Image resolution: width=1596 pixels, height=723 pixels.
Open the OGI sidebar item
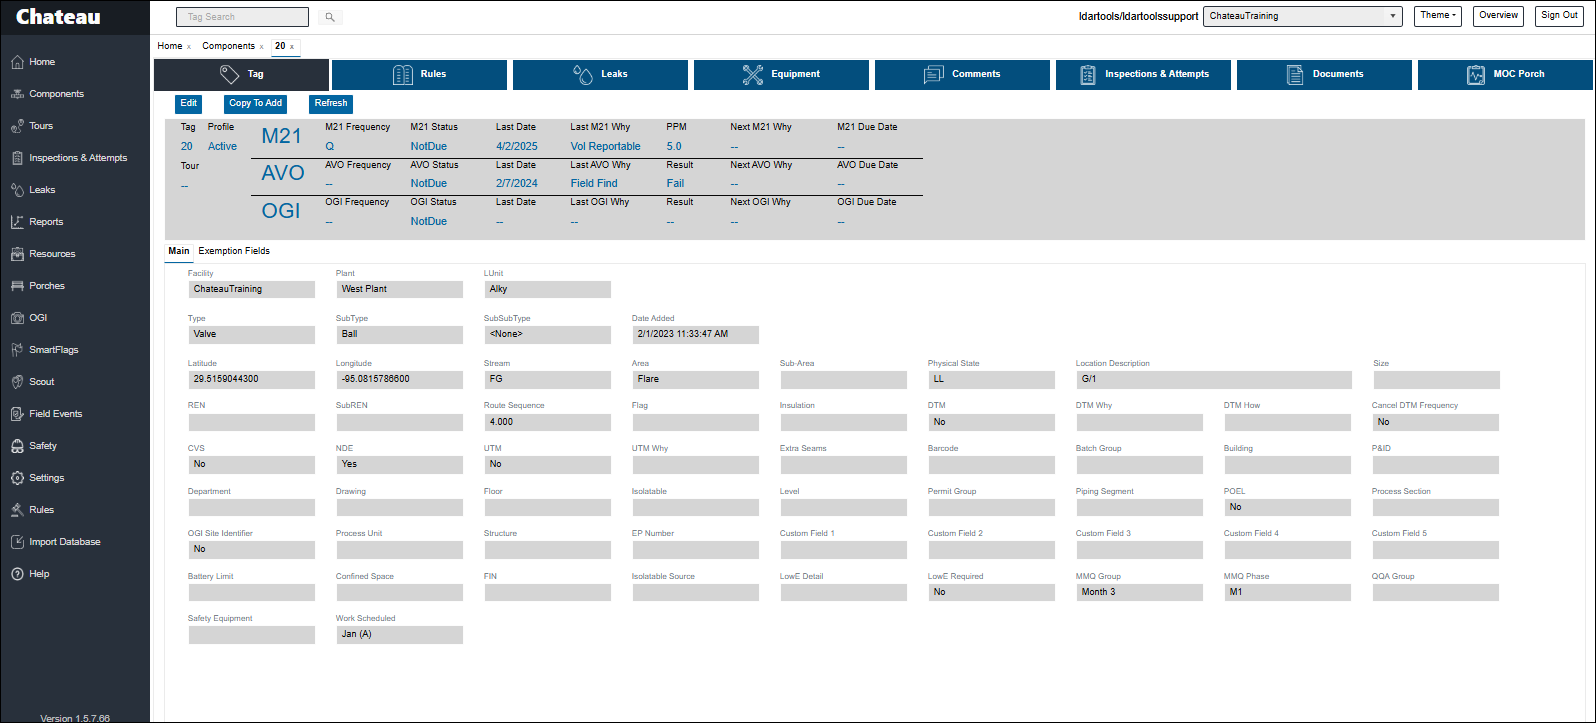pyautogui.click(x=38, y=318)
